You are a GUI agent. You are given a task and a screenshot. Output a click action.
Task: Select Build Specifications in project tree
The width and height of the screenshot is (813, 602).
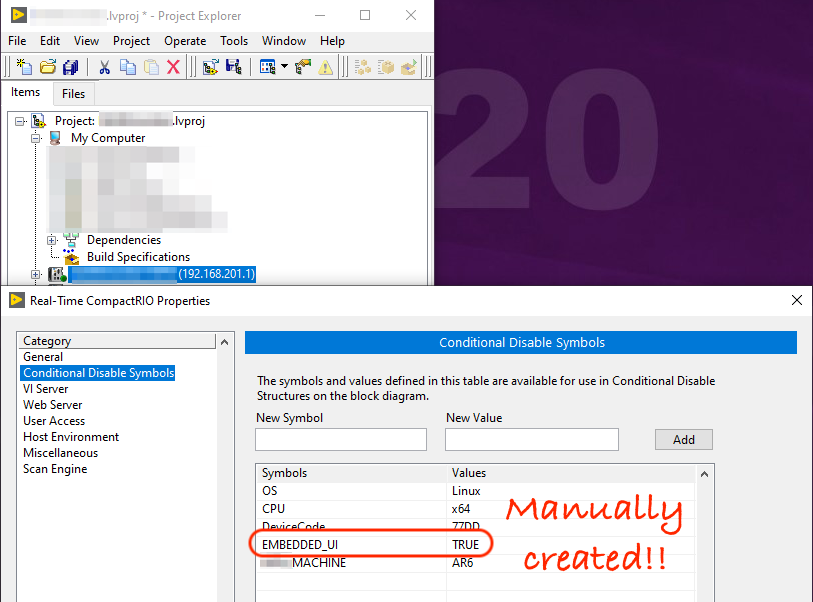[138, 257]
